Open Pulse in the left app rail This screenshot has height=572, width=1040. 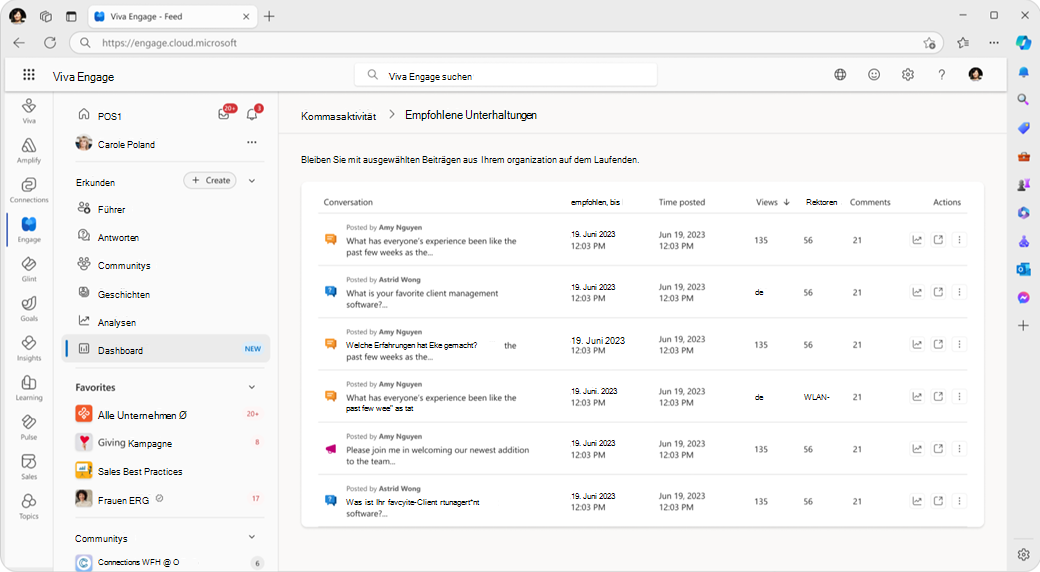pos(29,427)
